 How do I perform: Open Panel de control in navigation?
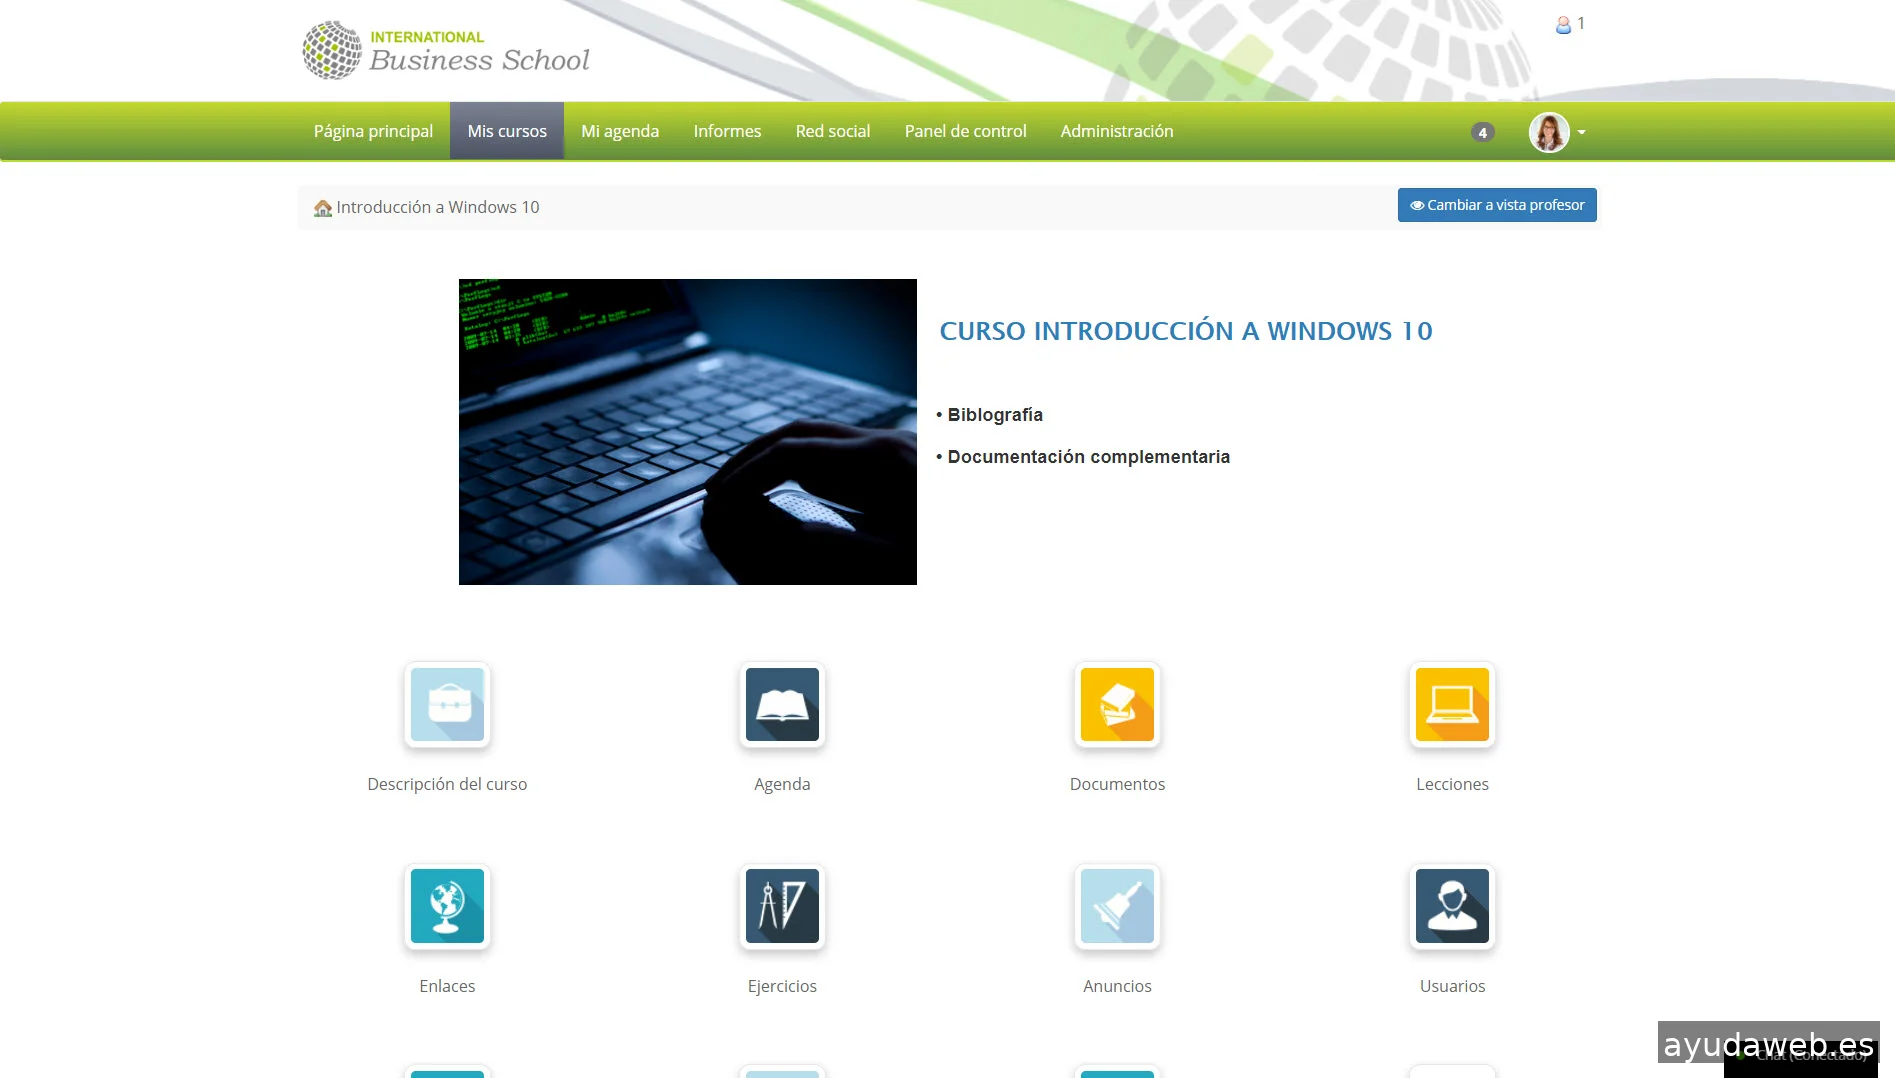pos(965,131)
